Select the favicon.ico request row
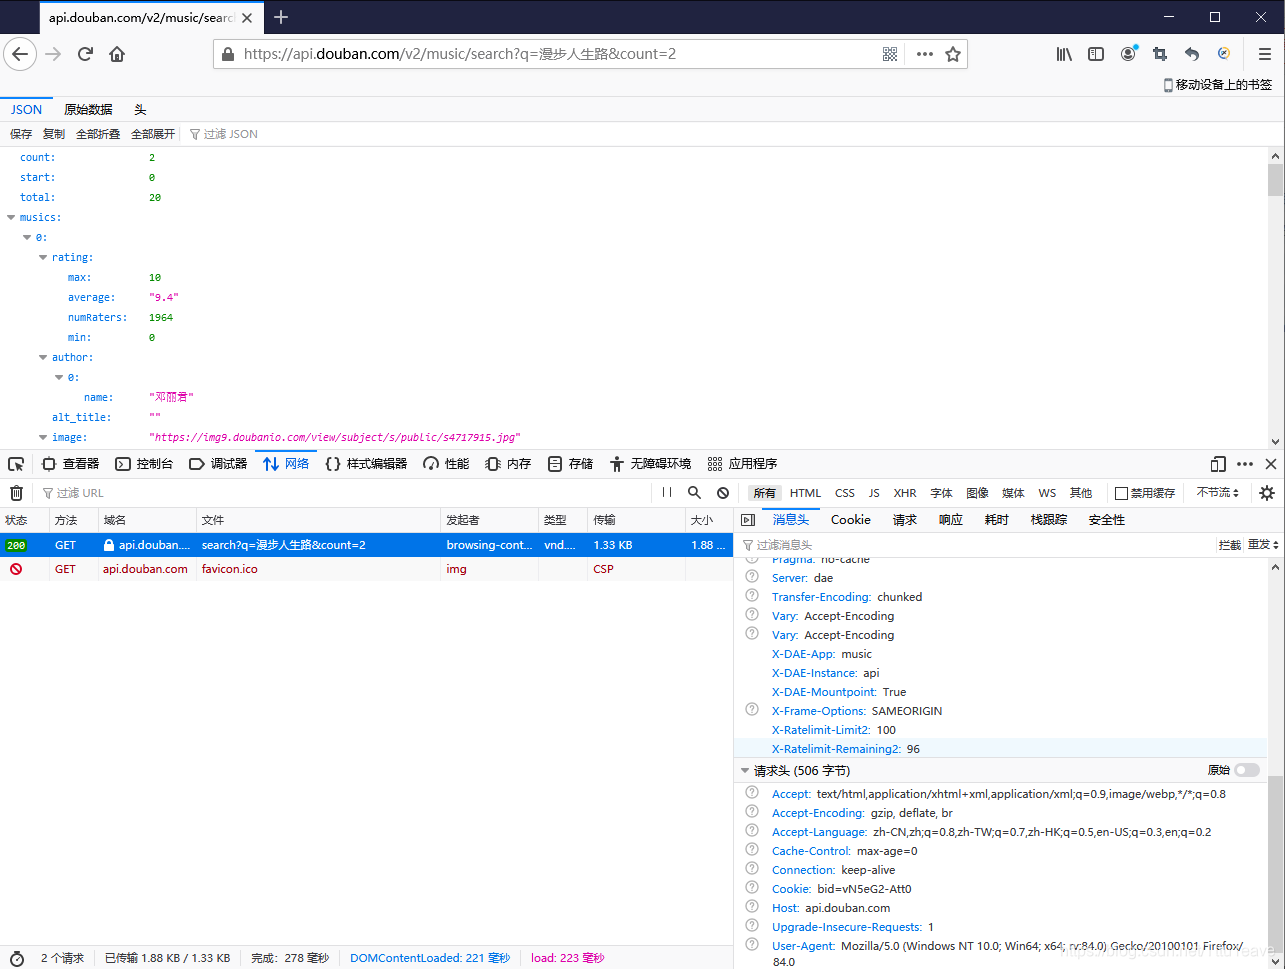 [366, 569]
